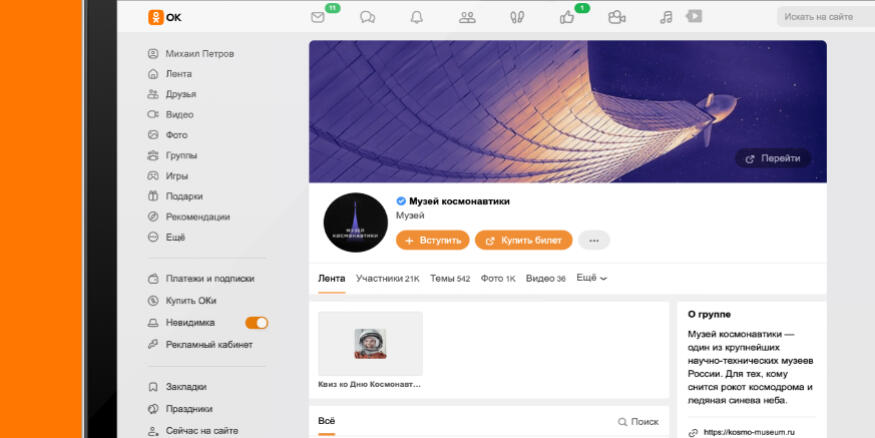875x438 pixels.
Task: Click the Музей космонавтики group title
Action: click(x=459, y=201)
